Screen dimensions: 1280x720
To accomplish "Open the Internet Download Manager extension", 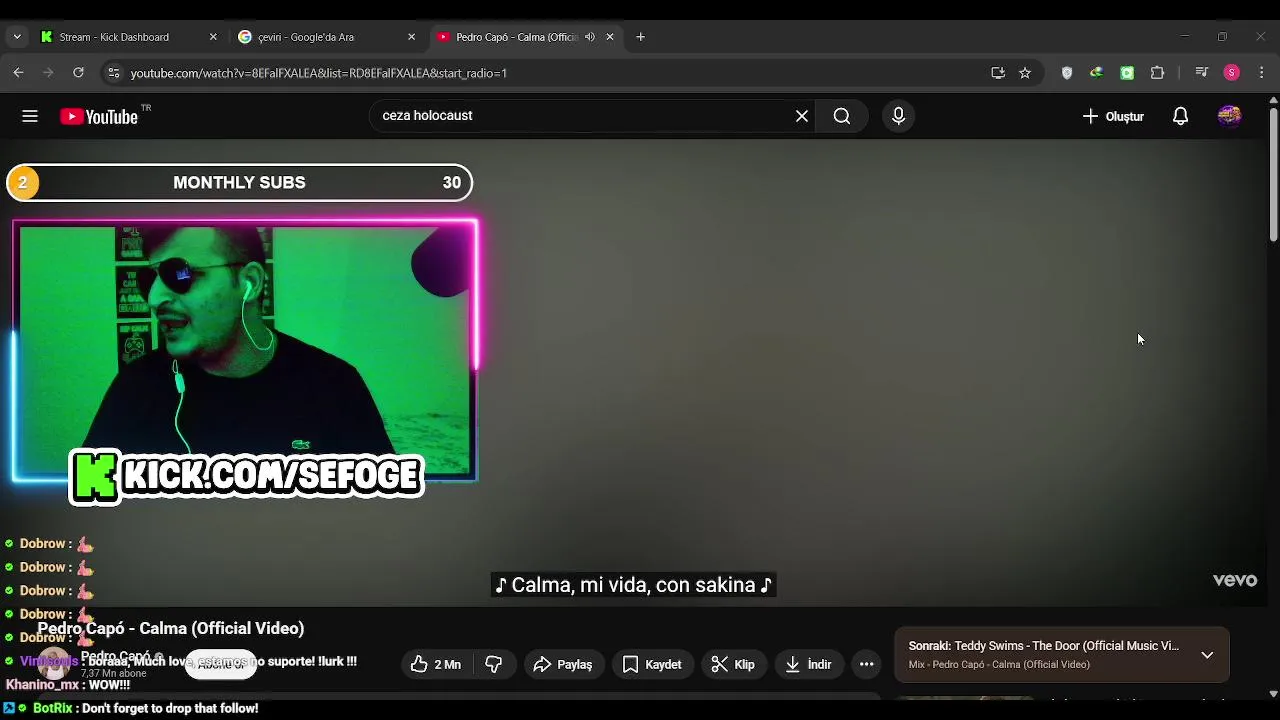I will [x=1096, y=72].
